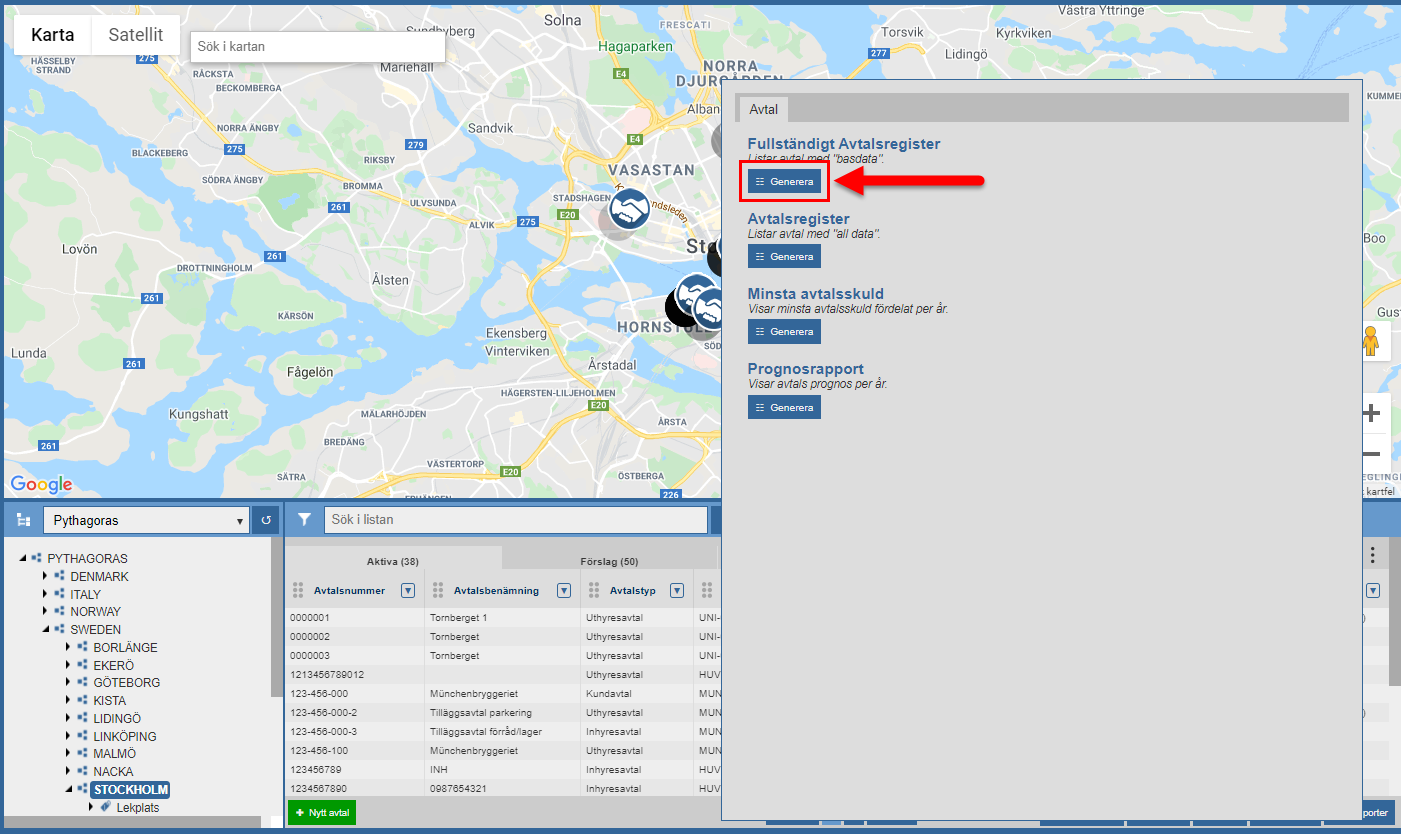Image resolution: width=1401 pixels, height=834 pixels.
Task: Click the filter funnel icon beside list search
Action: tap(305, 520)
